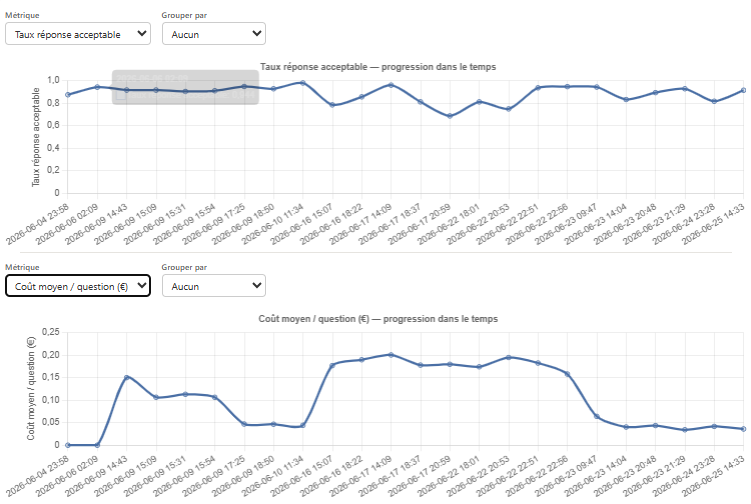
Task: Click the 2026-06-10 11:34 point on cost chart
Action: 303,425
